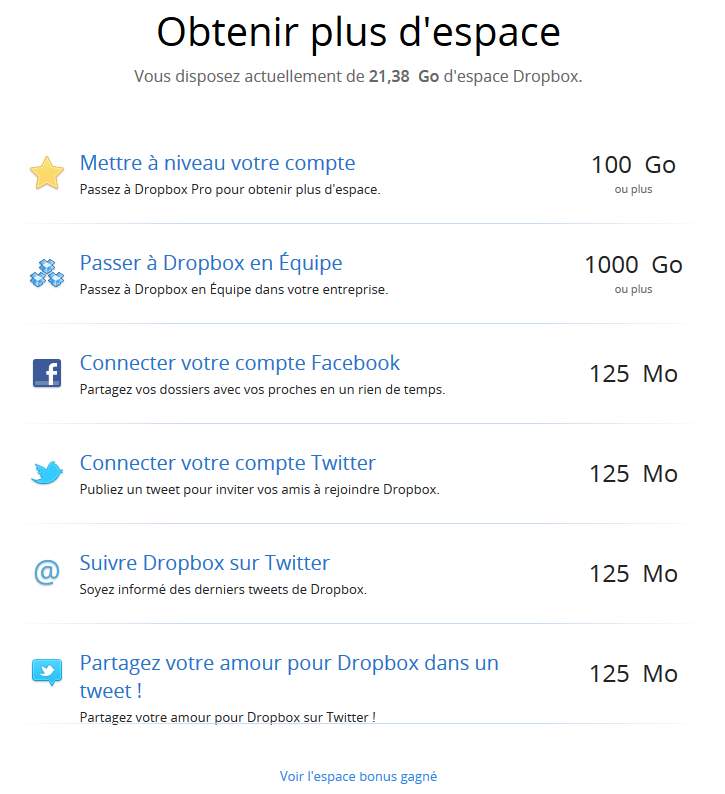Click the Passez à Dropbox Pro description text

coord(230,190)
